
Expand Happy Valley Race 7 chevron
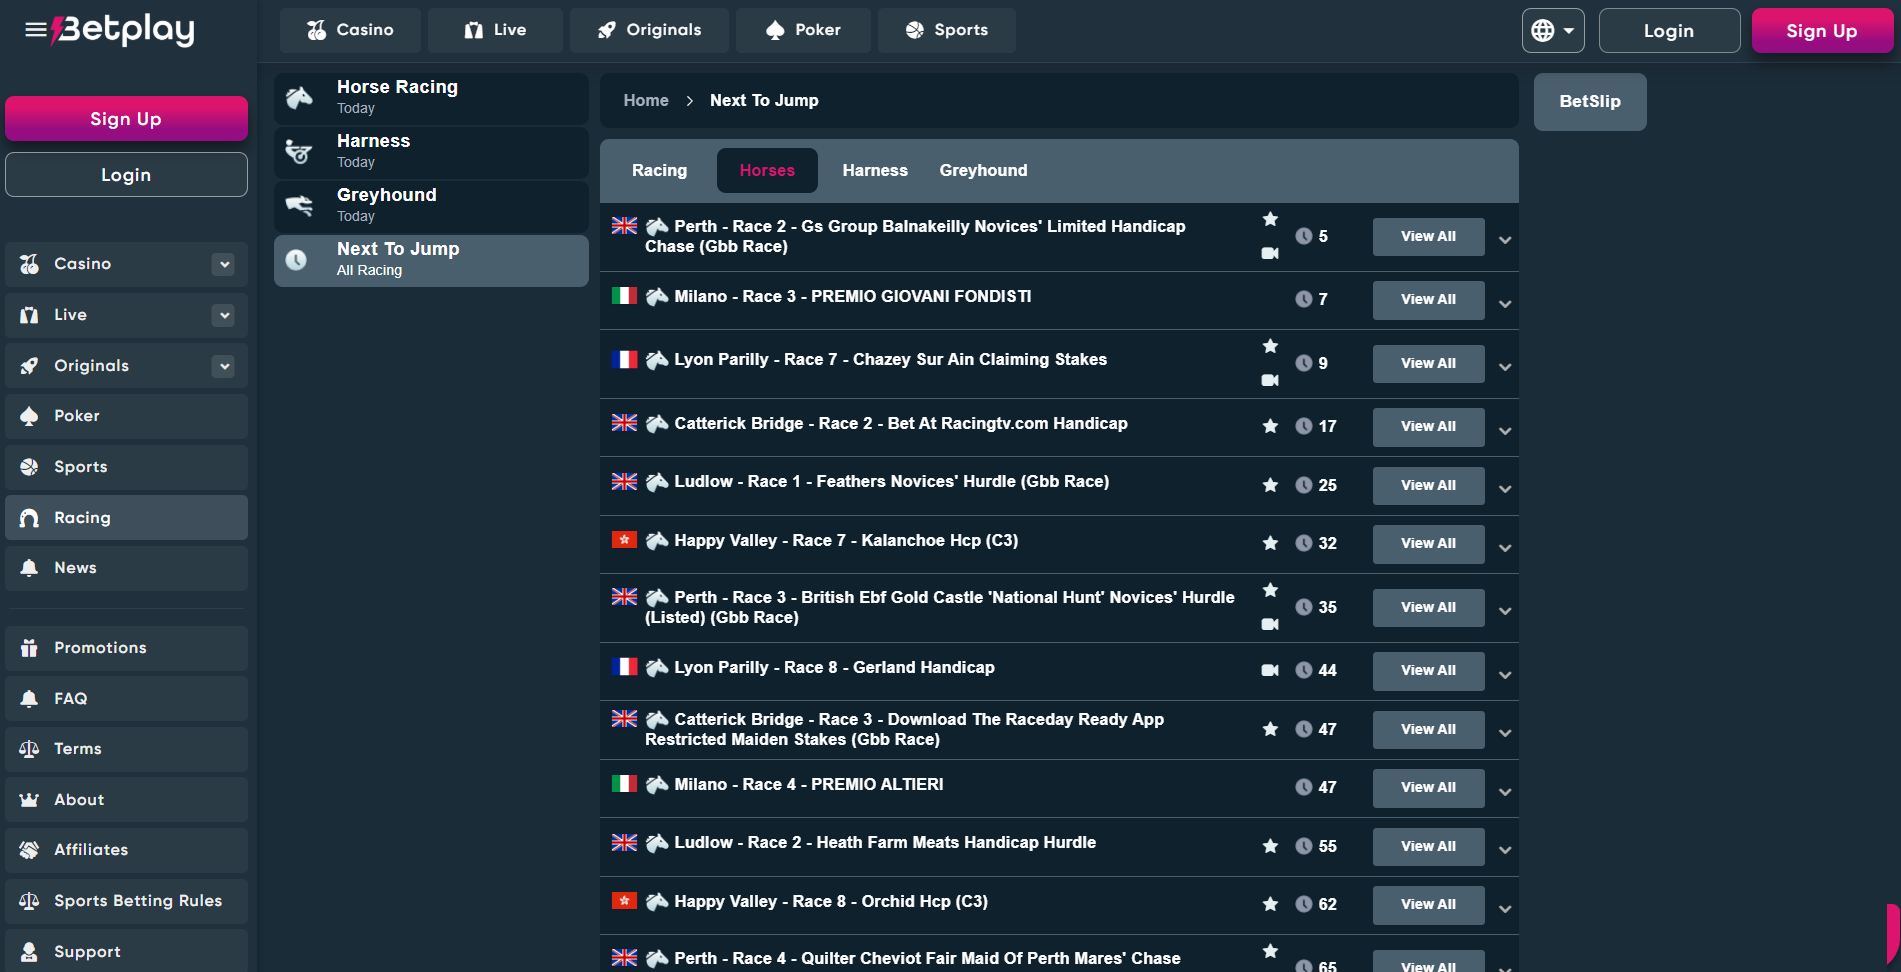(1505, 547)
